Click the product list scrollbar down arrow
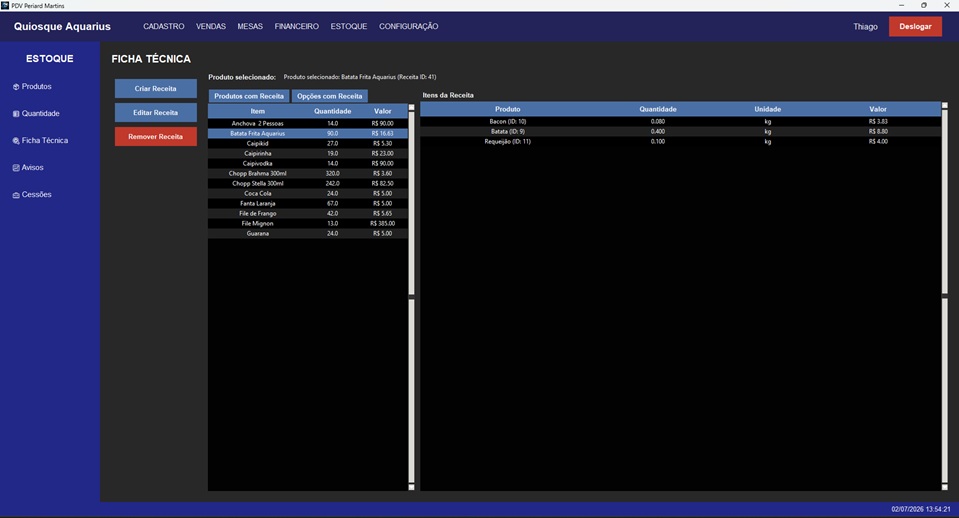The image size is (959, 518). click(x=412, y=487)
